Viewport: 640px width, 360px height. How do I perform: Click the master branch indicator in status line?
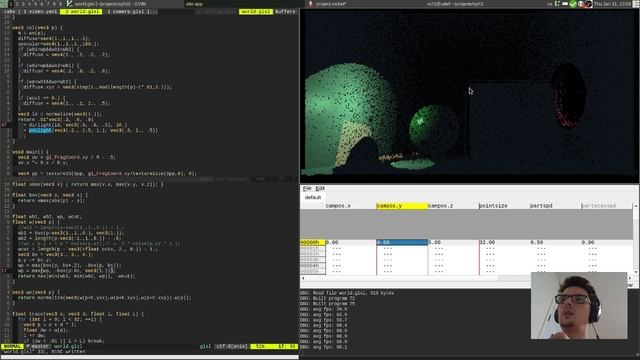(x=38, y=346)
